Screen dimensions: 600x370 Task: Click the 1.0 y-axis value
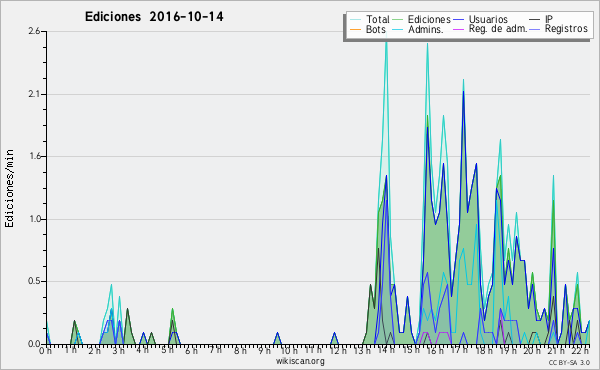pos(34,219)
